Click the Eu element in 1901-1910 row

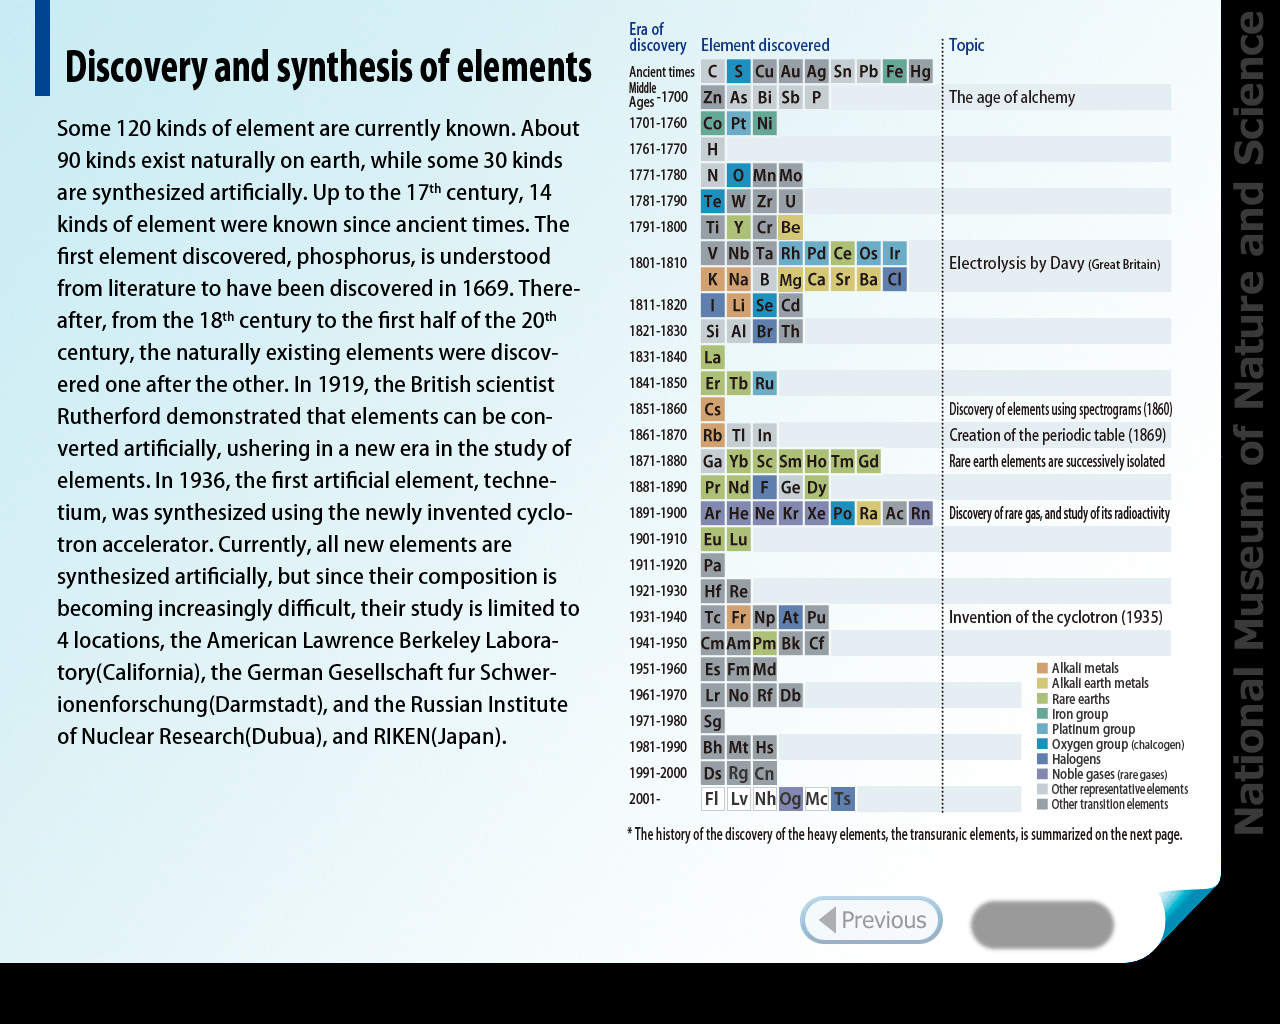point(712,539)
